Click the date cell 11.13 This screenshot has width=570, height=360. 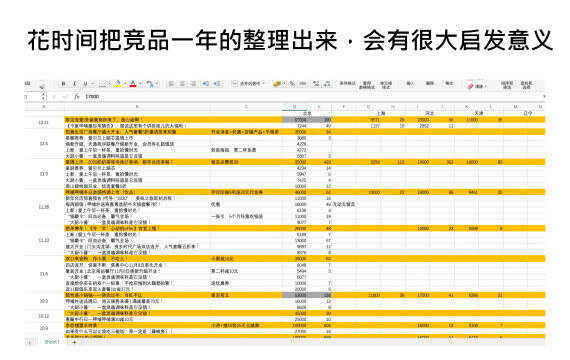pos(44,240)
